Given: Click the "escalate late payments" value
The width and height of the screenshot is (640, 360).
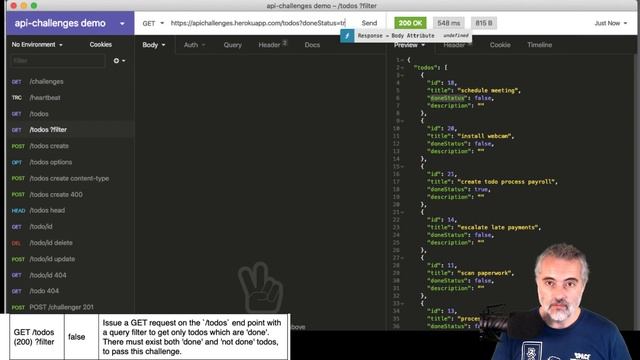Looking at the screenshot, I should (498, 227).
